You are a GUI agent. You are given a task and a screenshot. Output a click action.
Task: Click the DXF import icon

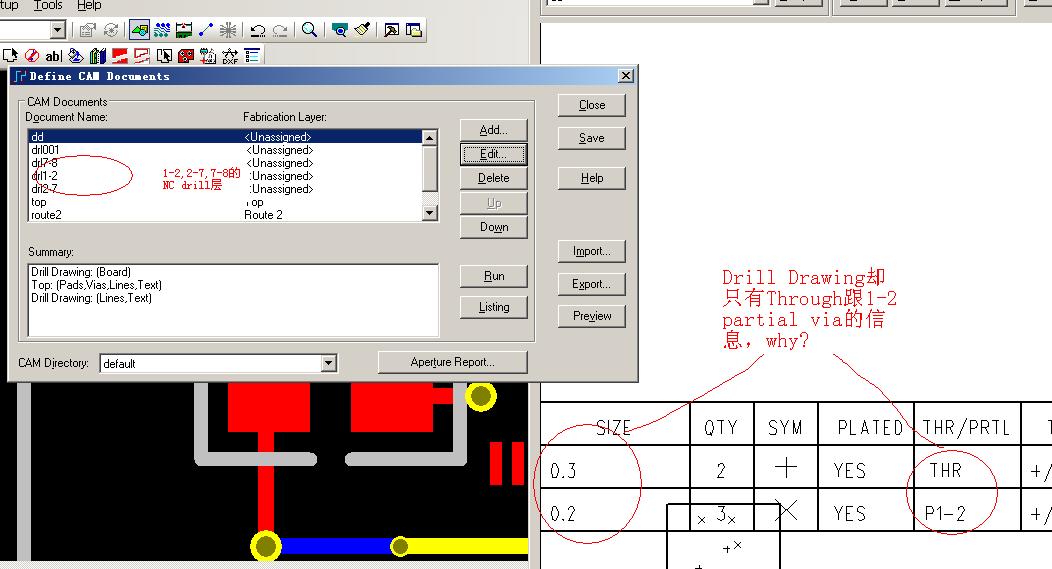tap(230, 56)
